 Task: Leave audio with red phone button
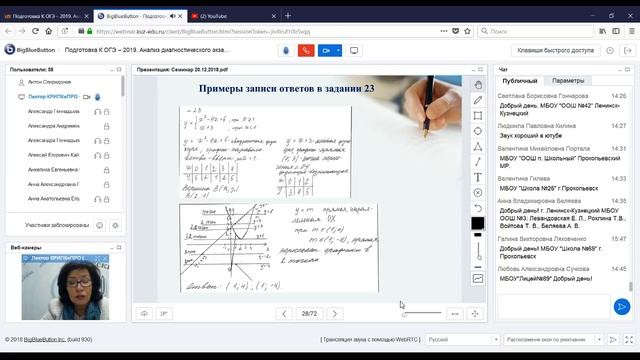(x=306, y=51)
